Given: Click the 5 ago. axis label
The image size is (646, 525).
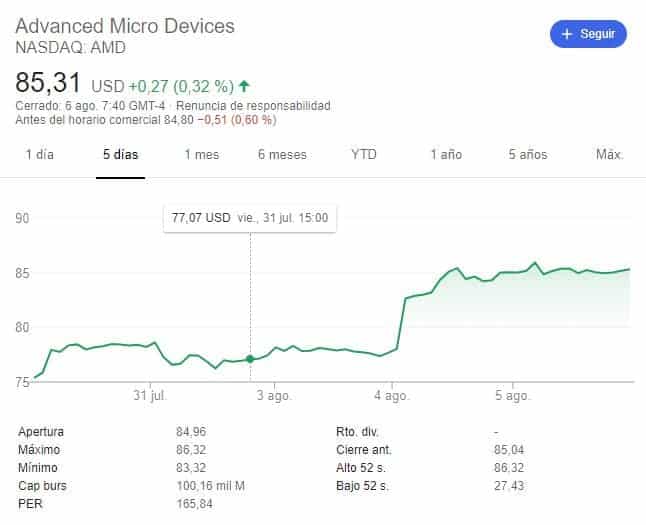Looking at the screenshot, I should [x=513, y=396].
